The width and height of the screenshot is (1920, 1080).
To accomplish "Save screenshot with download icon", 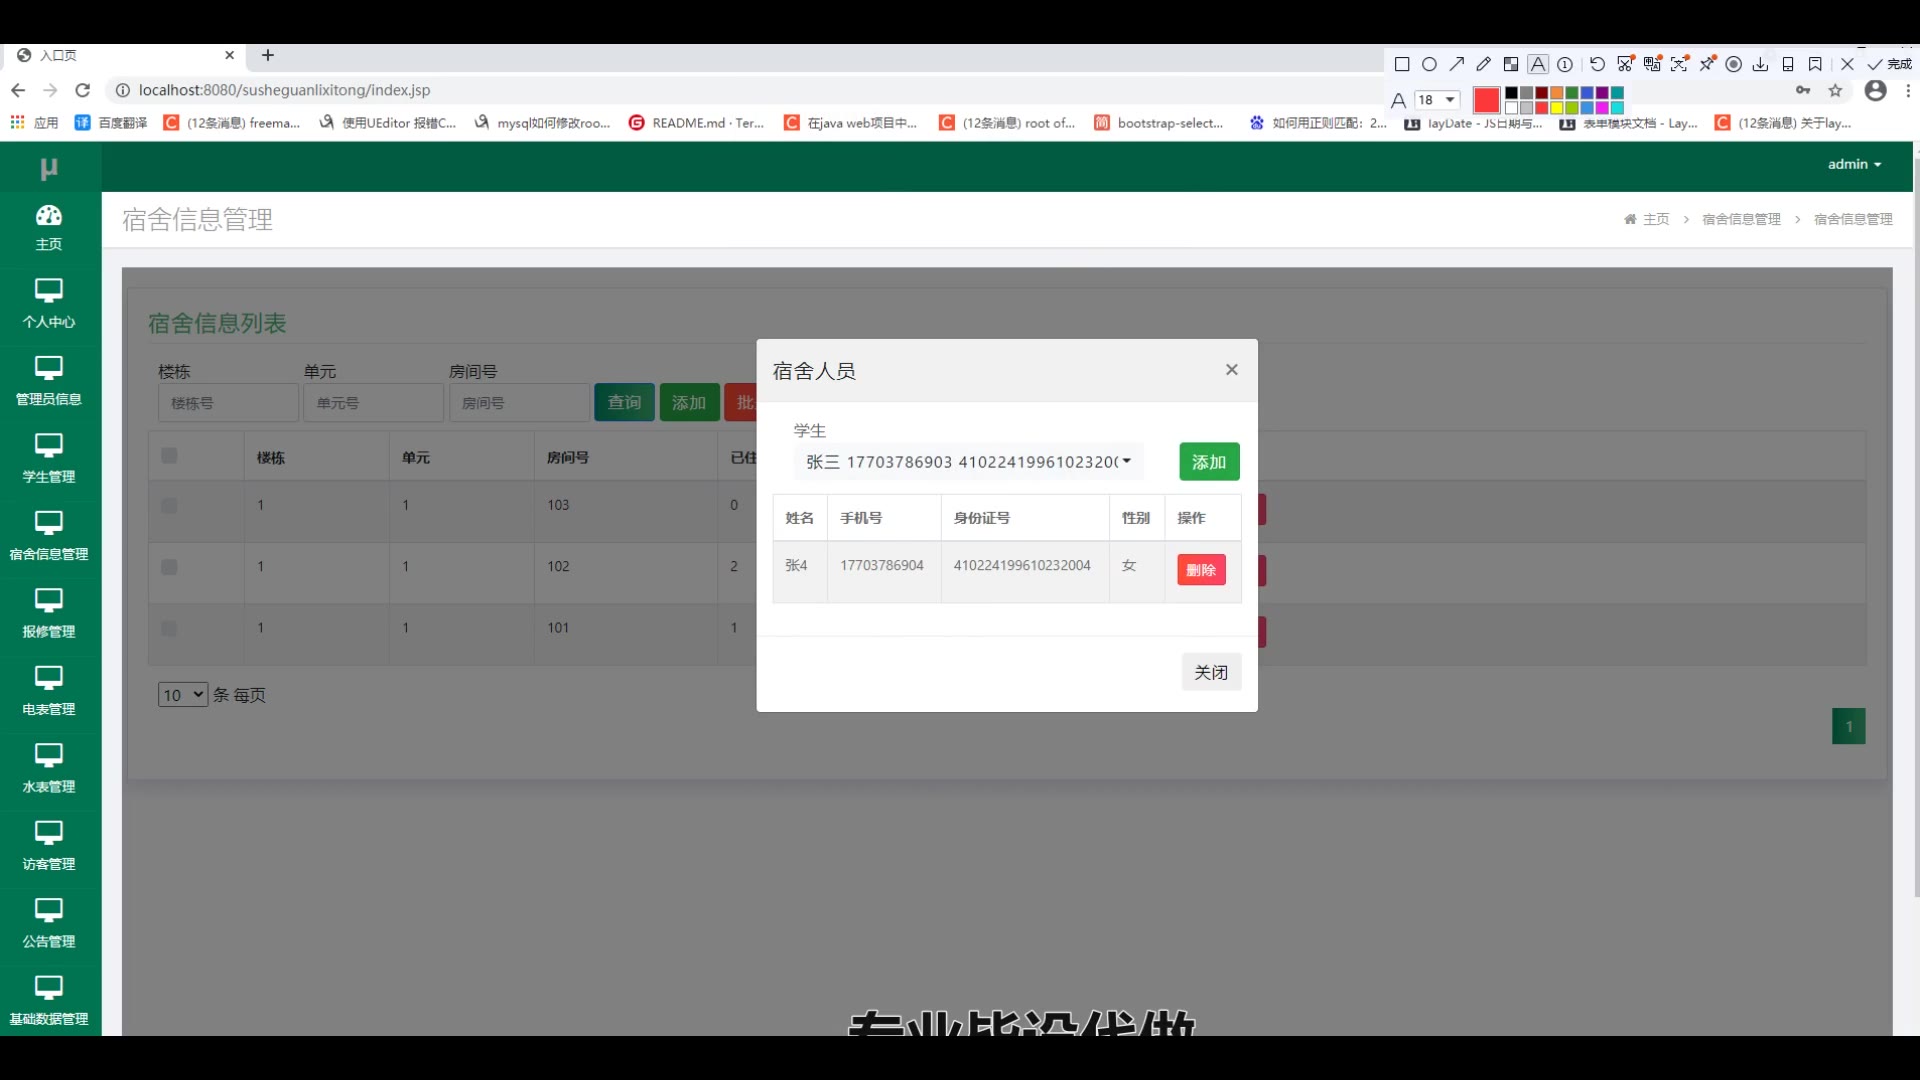I will click(1760, 64).
